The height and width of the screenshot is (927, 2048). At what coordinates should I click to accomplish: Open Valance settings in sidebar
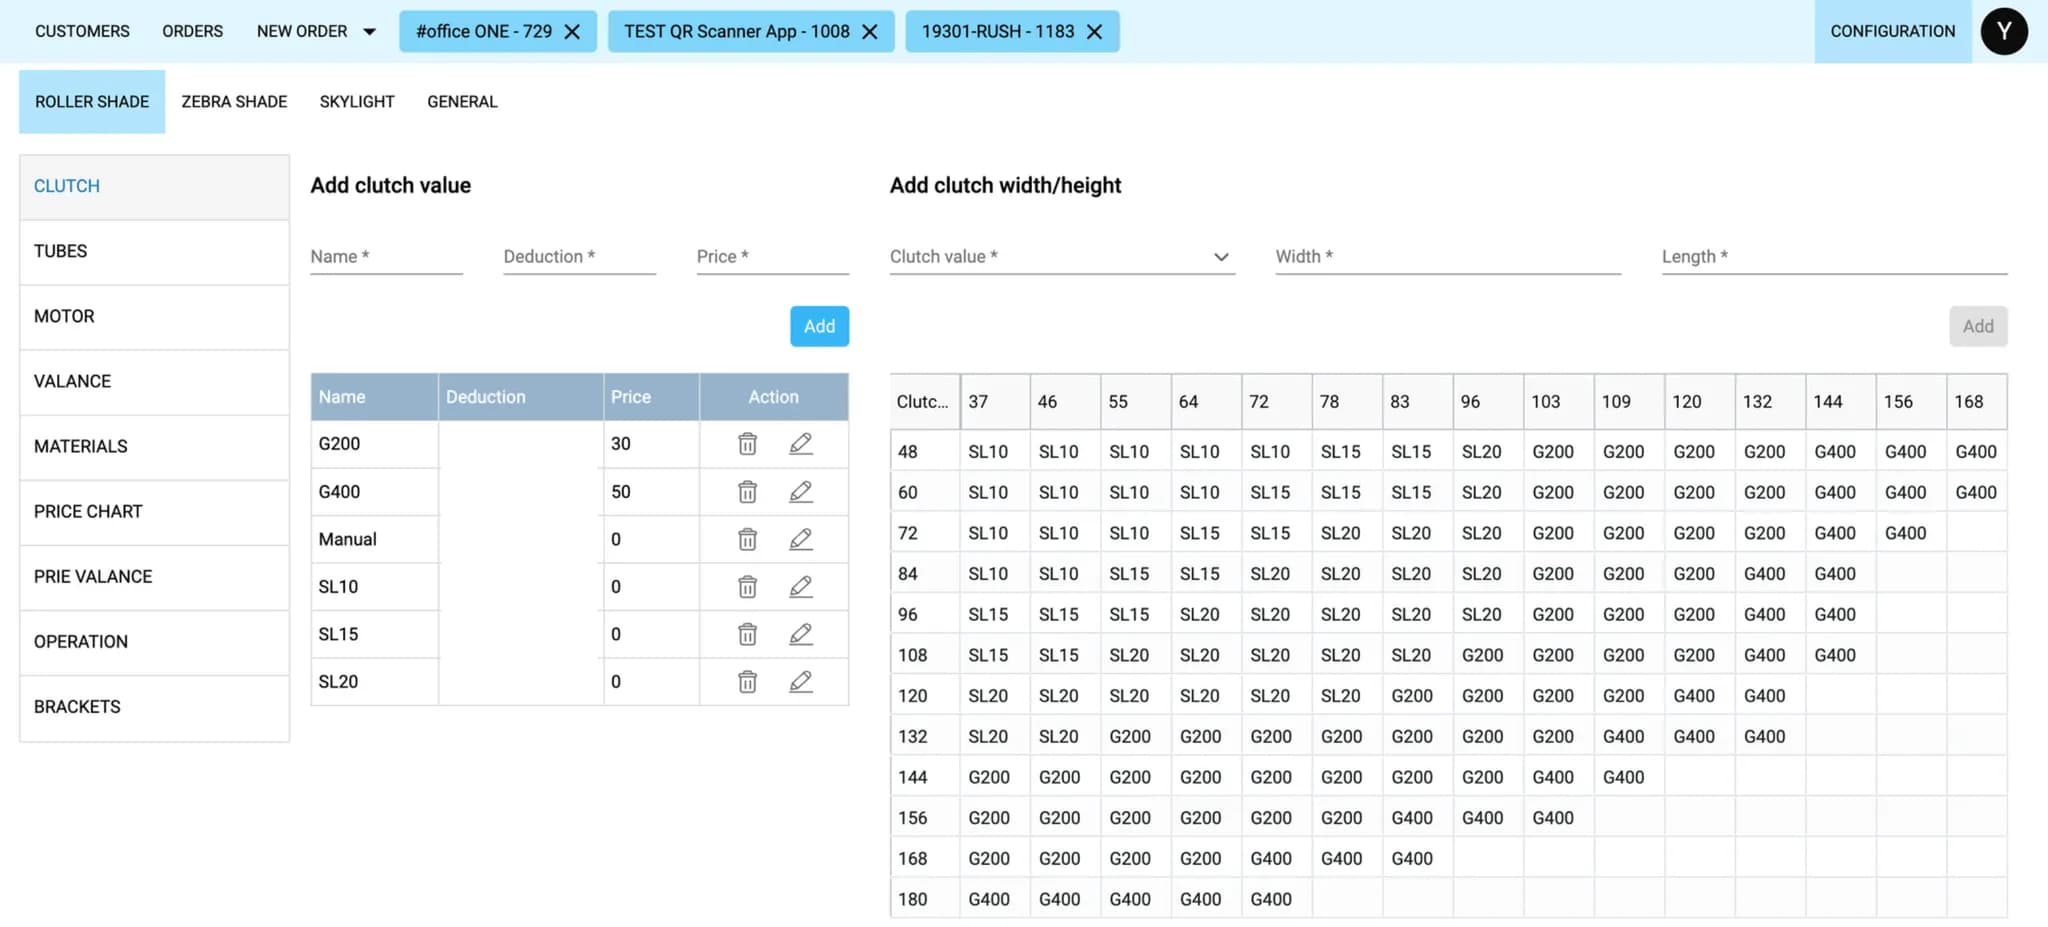pos(154,382)
